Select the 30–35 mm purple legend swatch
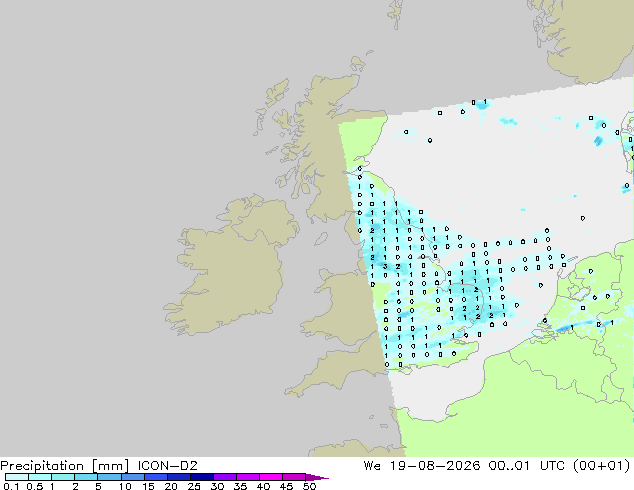634x490 pixels. pos(225,477)
